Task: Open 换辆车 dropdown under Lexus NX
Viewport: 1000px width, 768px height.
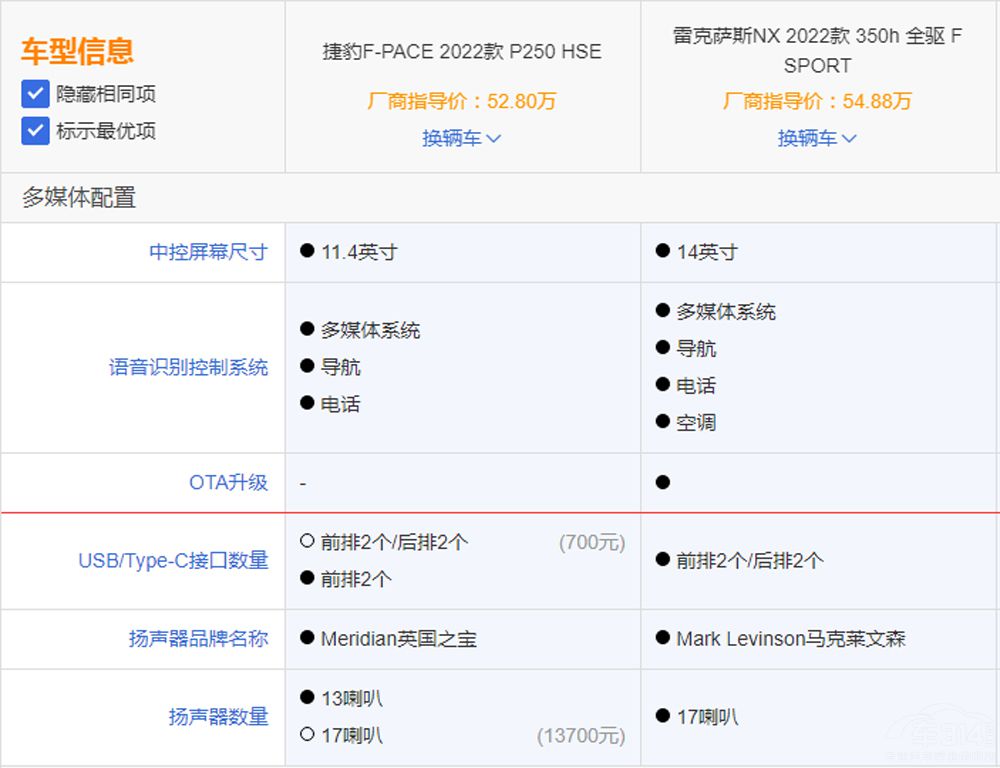Action: tap(817, 138)
